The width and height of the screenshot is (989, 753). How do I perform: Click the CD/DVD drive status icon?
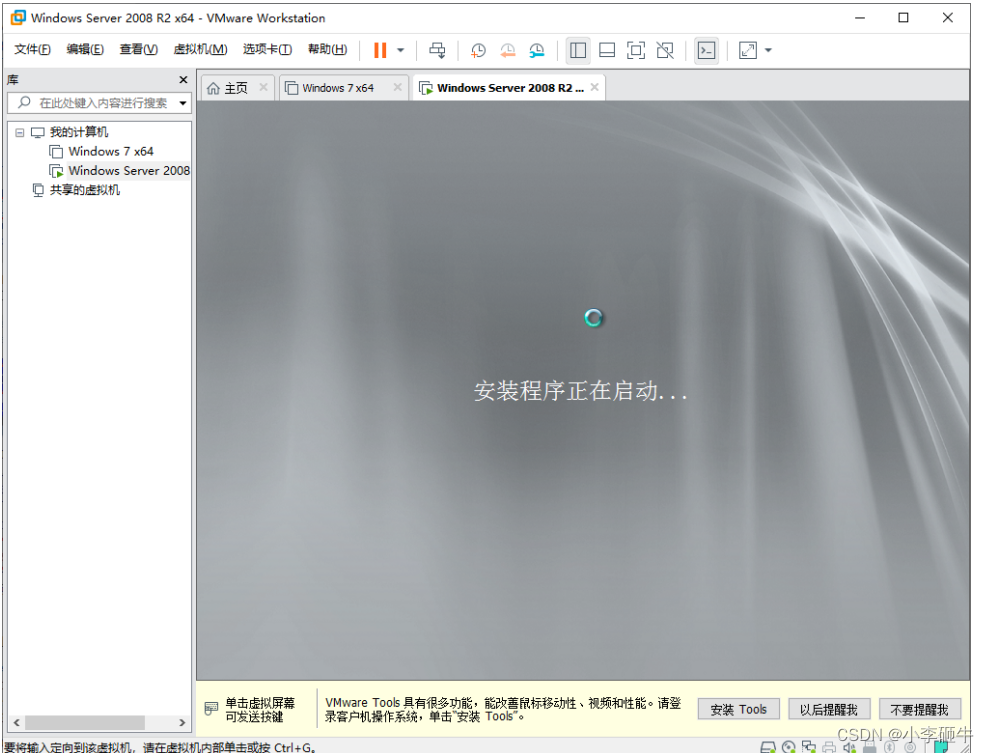788,747
